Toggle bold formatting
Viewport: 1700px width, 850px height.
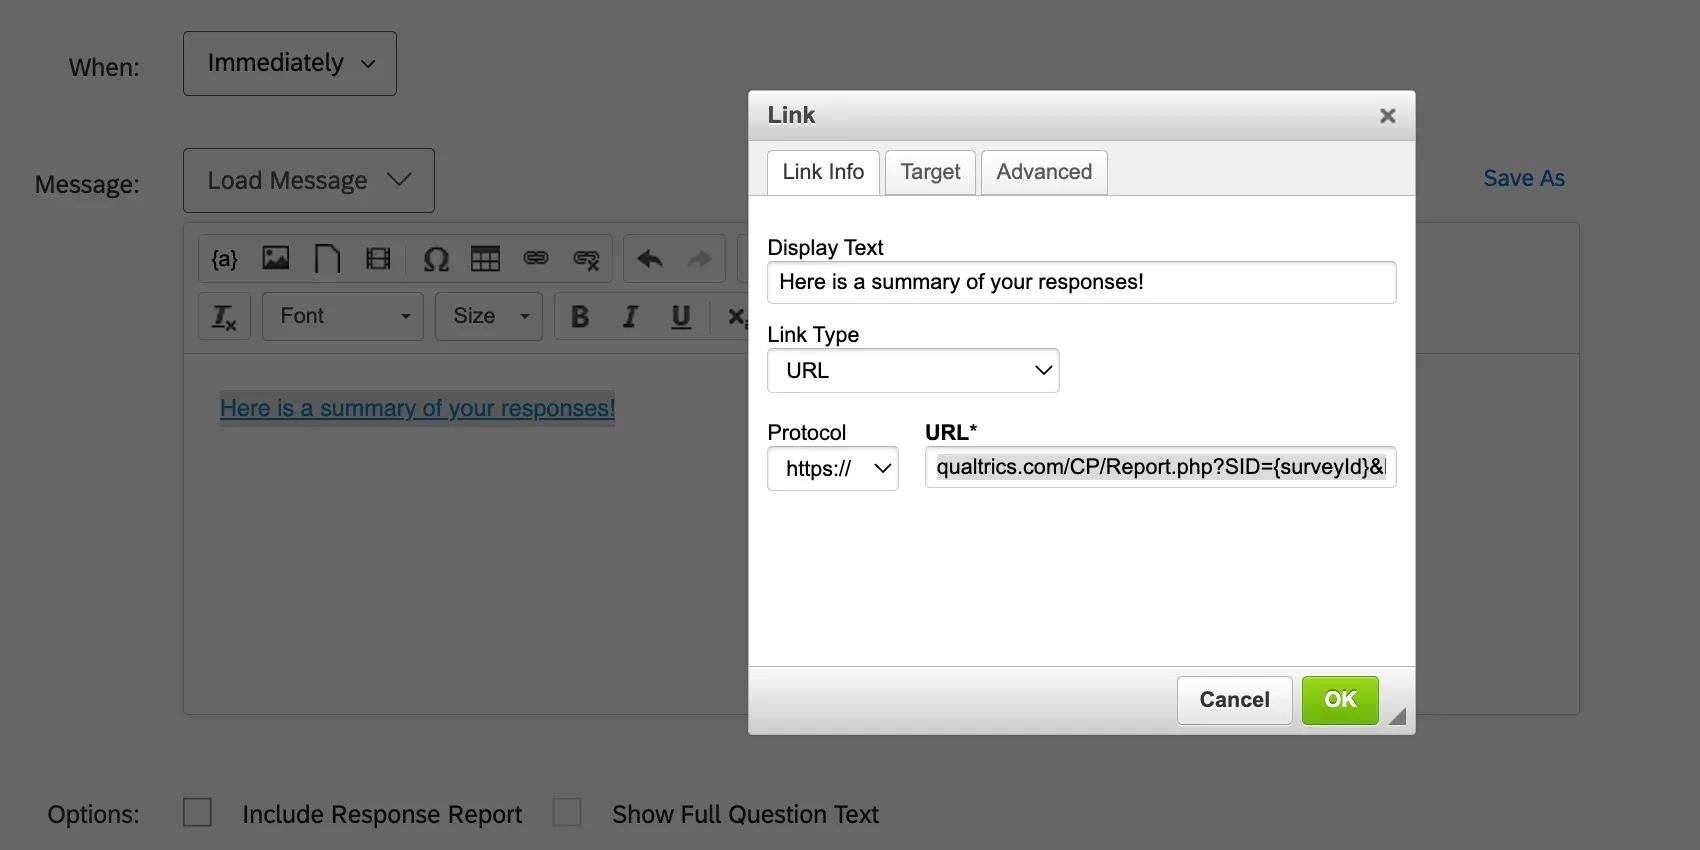point(579,317)
